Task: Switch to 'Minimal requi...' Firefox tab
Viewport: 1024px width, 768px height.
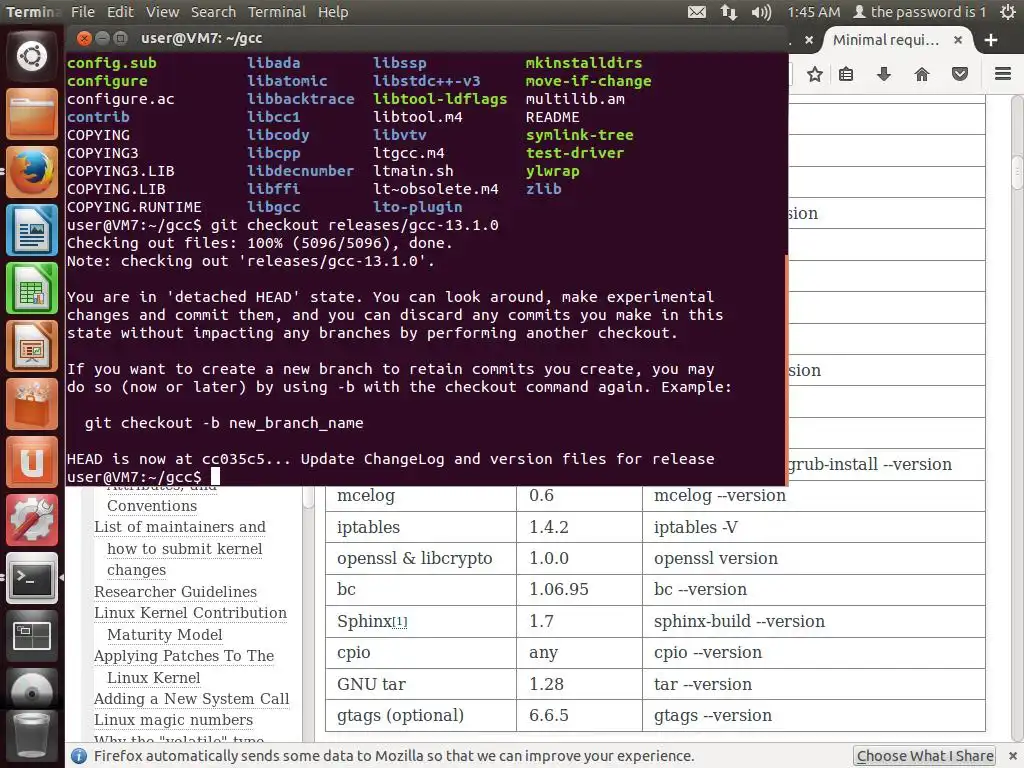Action: click(x=886, y=40)
